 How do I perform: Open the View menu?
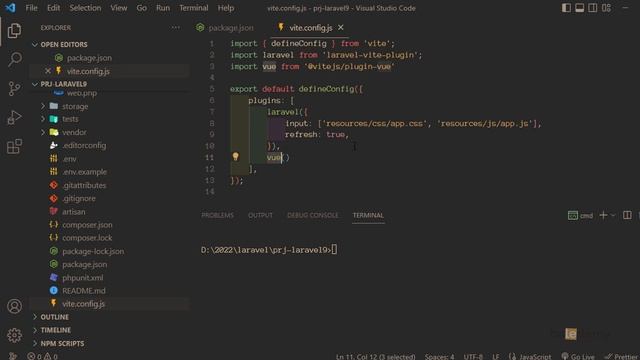(x=119, y=8)
